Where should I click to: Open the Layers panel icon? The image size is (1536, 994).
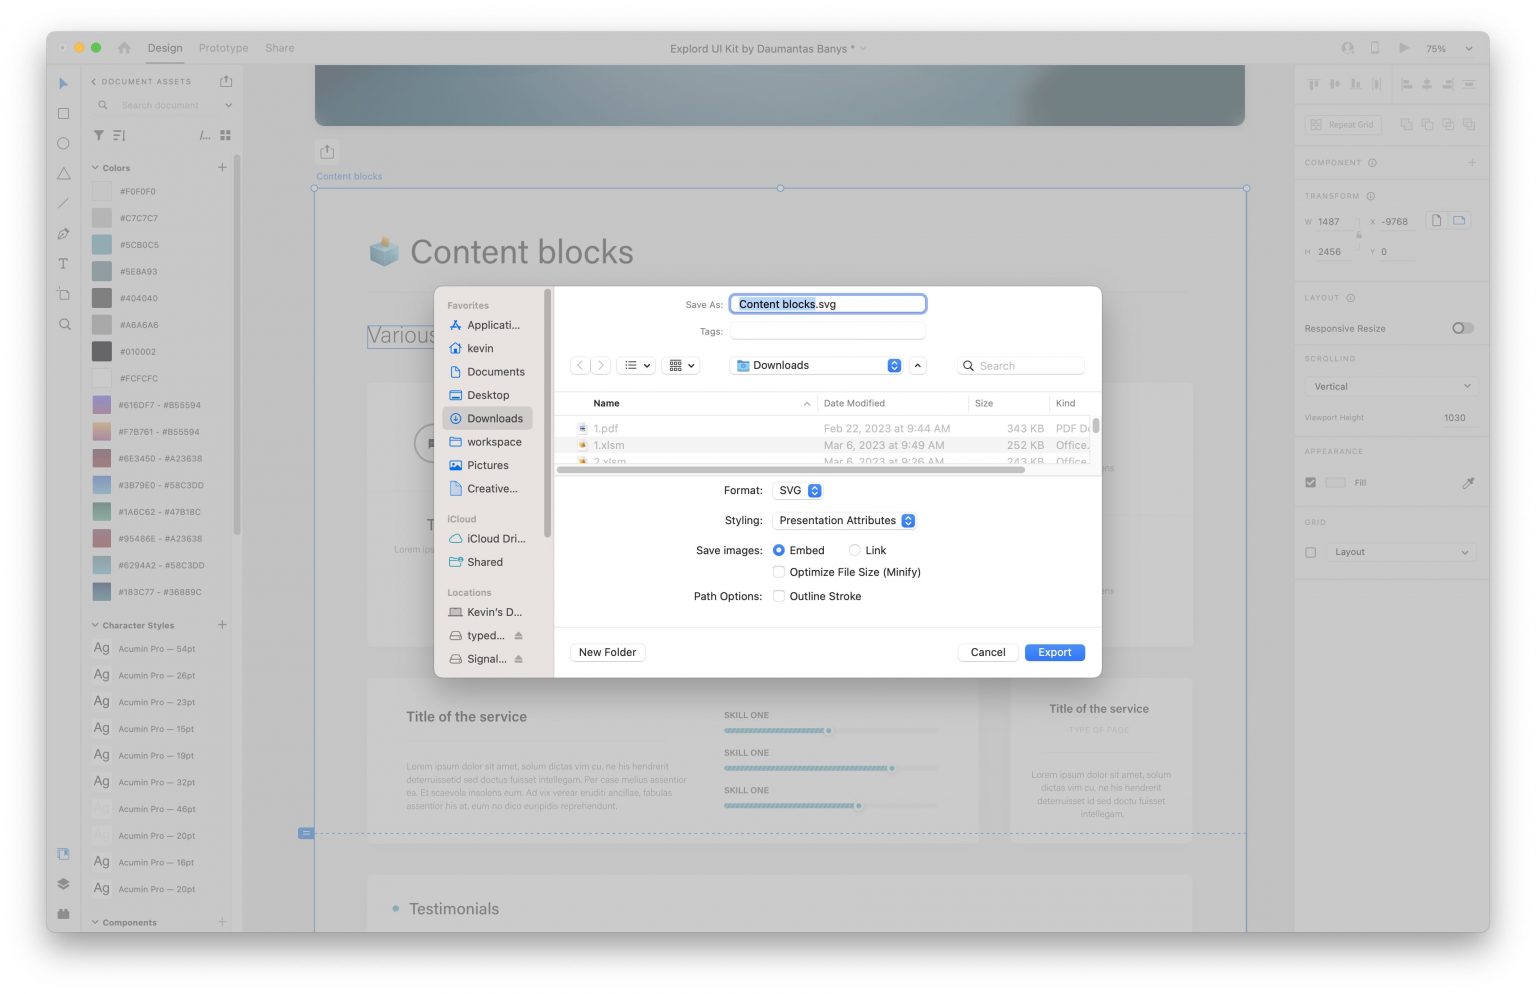click(x=63, y=884)
